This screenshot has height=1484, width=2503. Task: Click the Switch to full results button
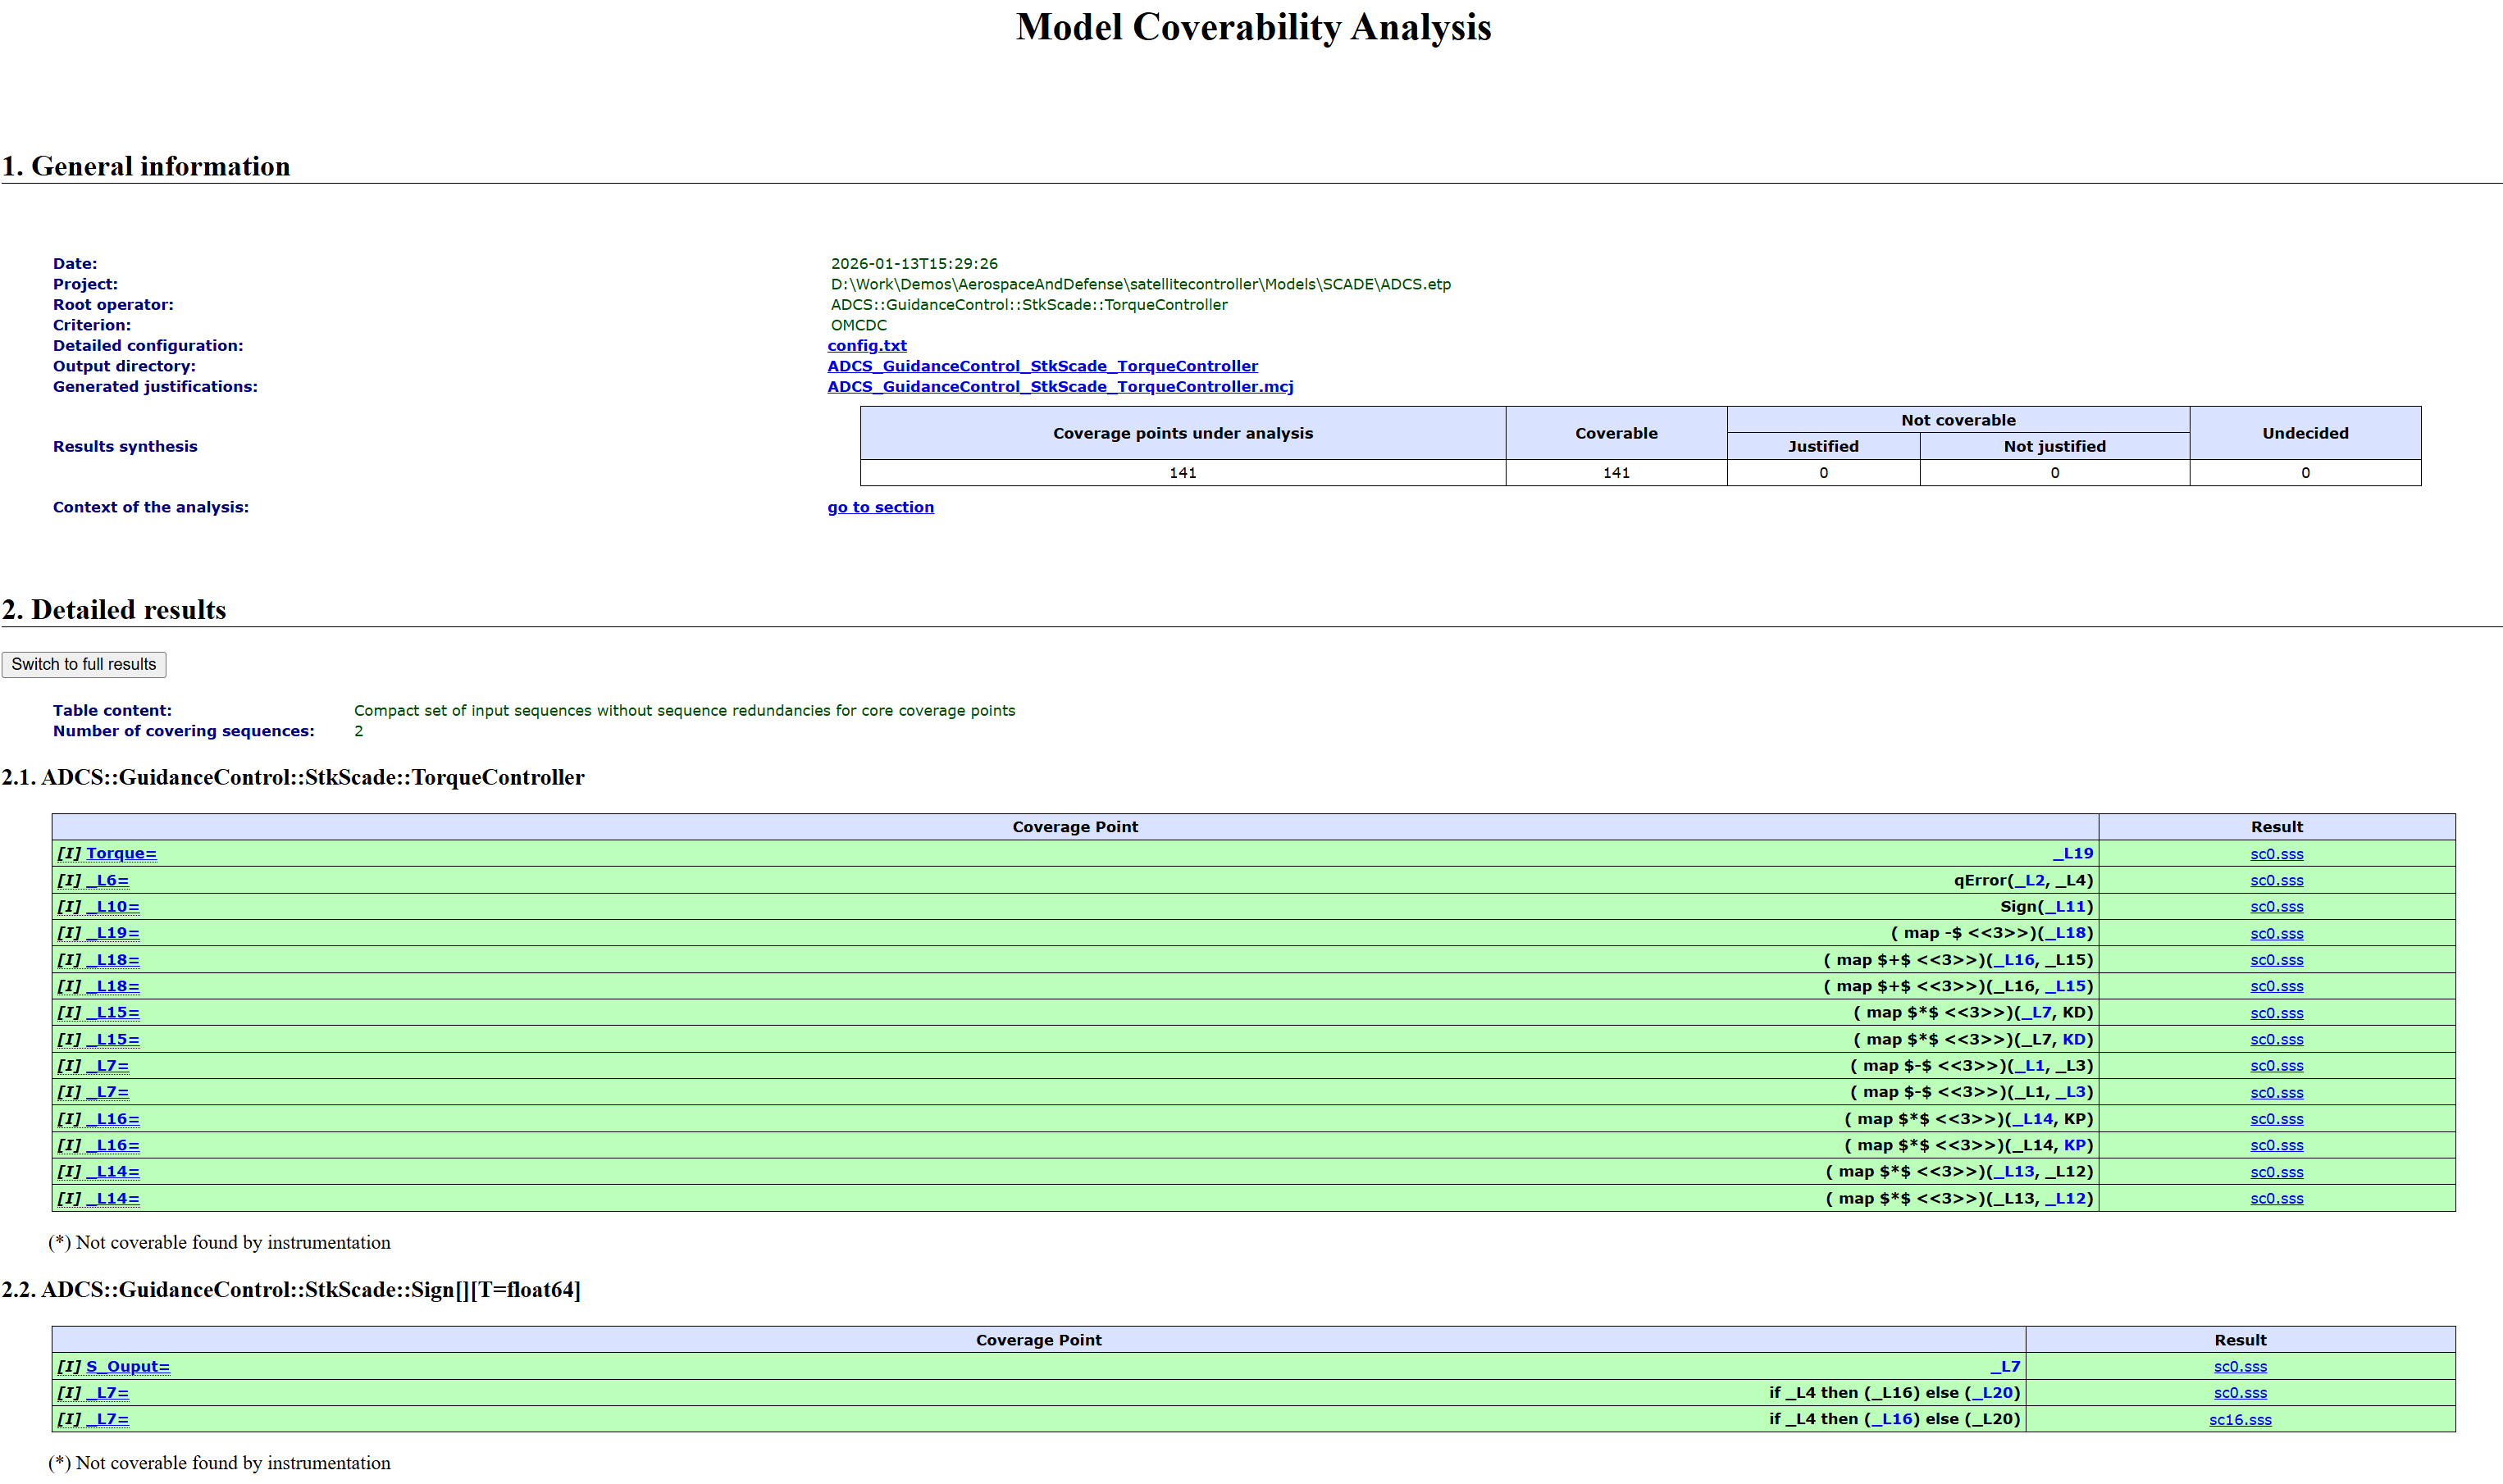(x=84, y=664)
